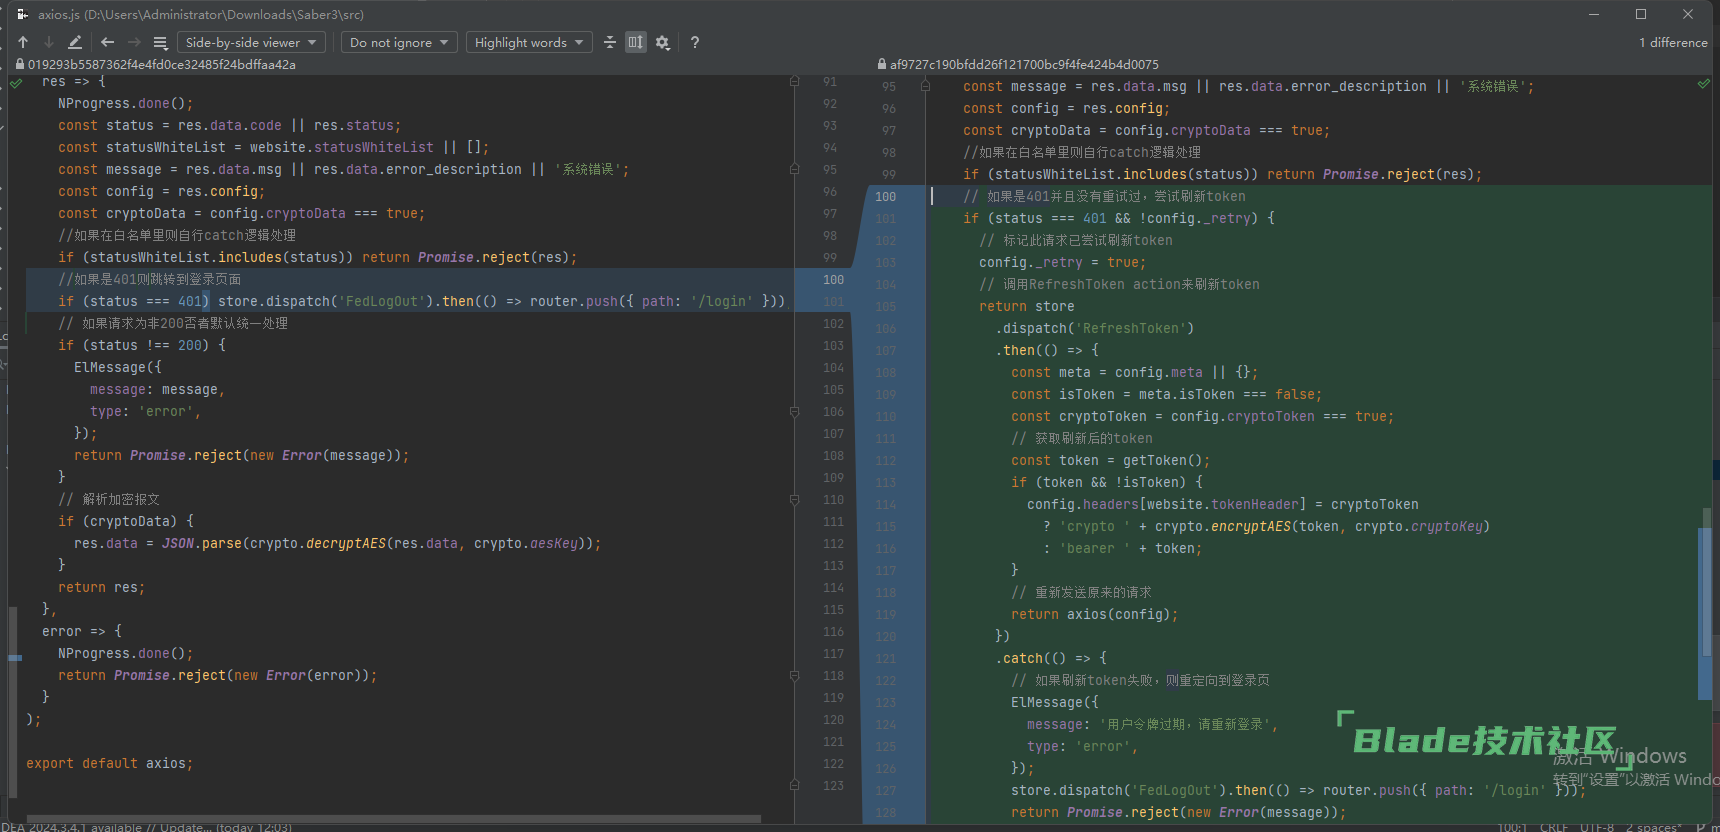Click left revision hash 019293b5587362f4e4fd0ce32485f24bdffaa42a
The width and height of the screenshot is (1720, 832).
[162, 64]
